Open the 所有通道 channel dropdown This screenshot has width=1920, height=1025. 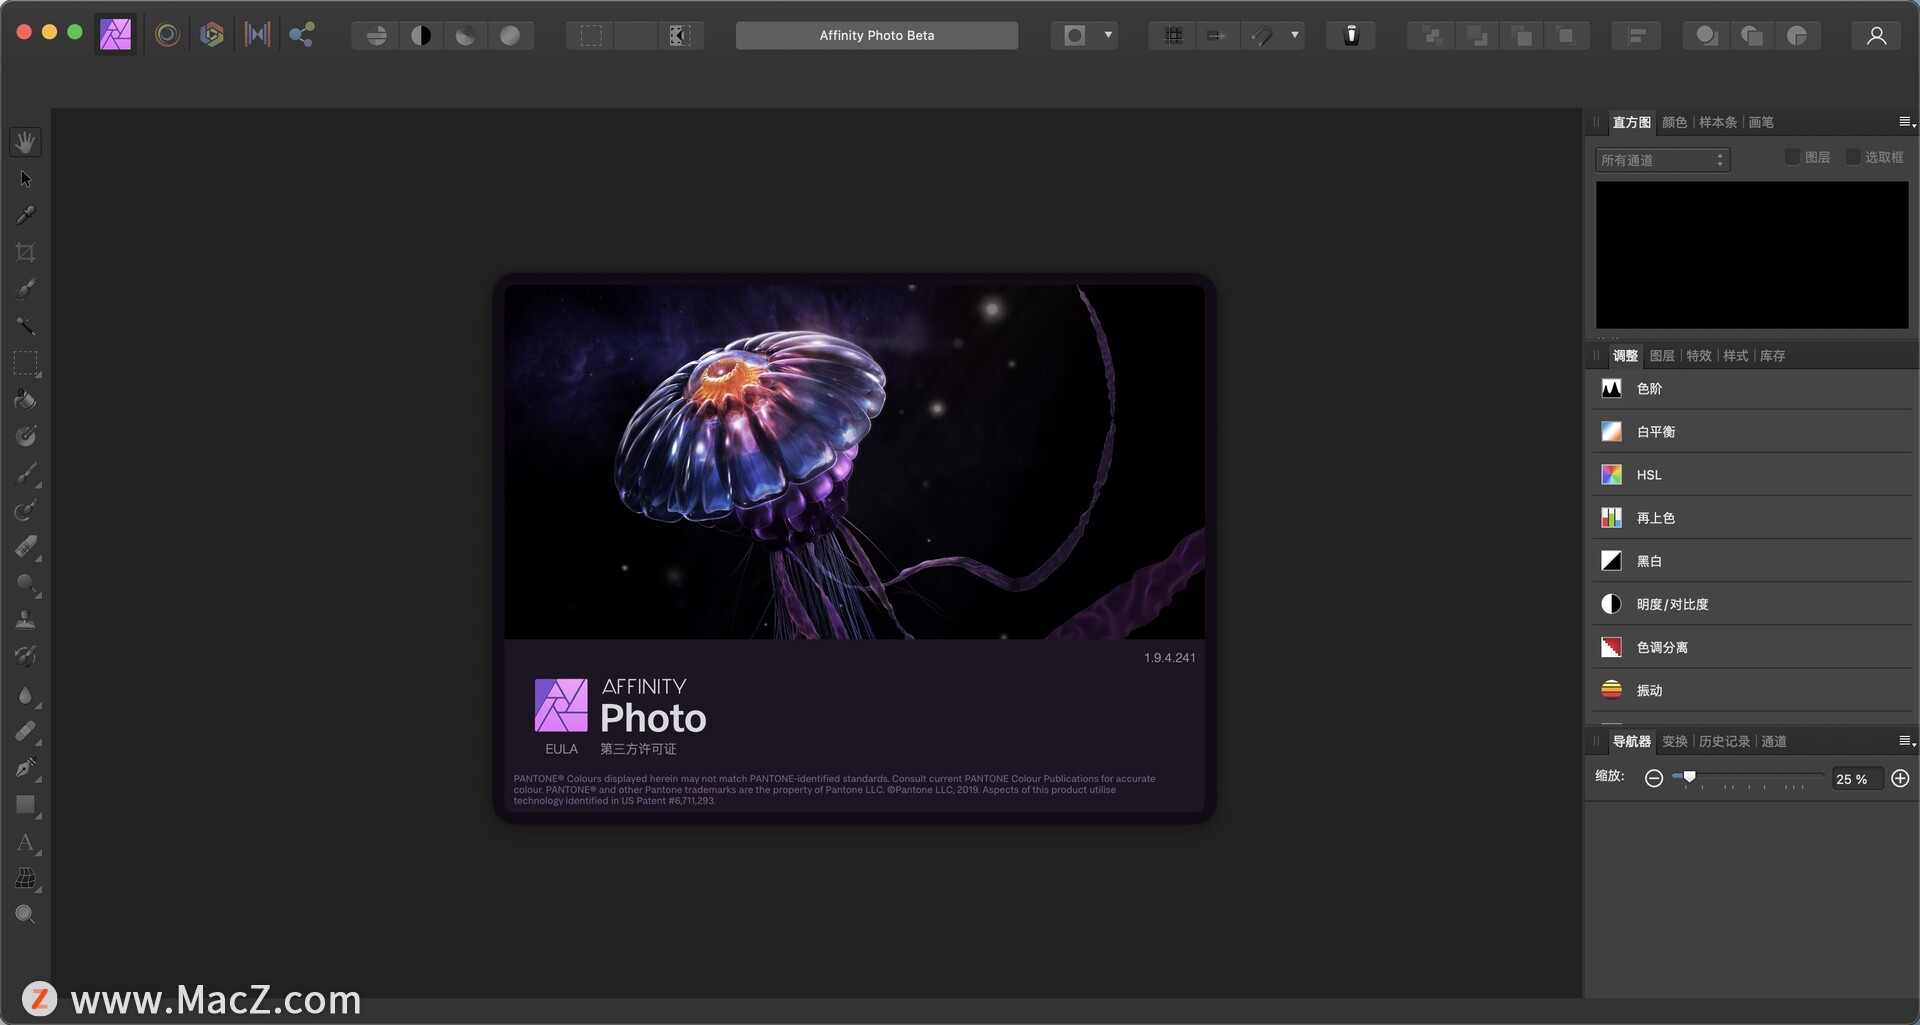(x=1662, y=159)
